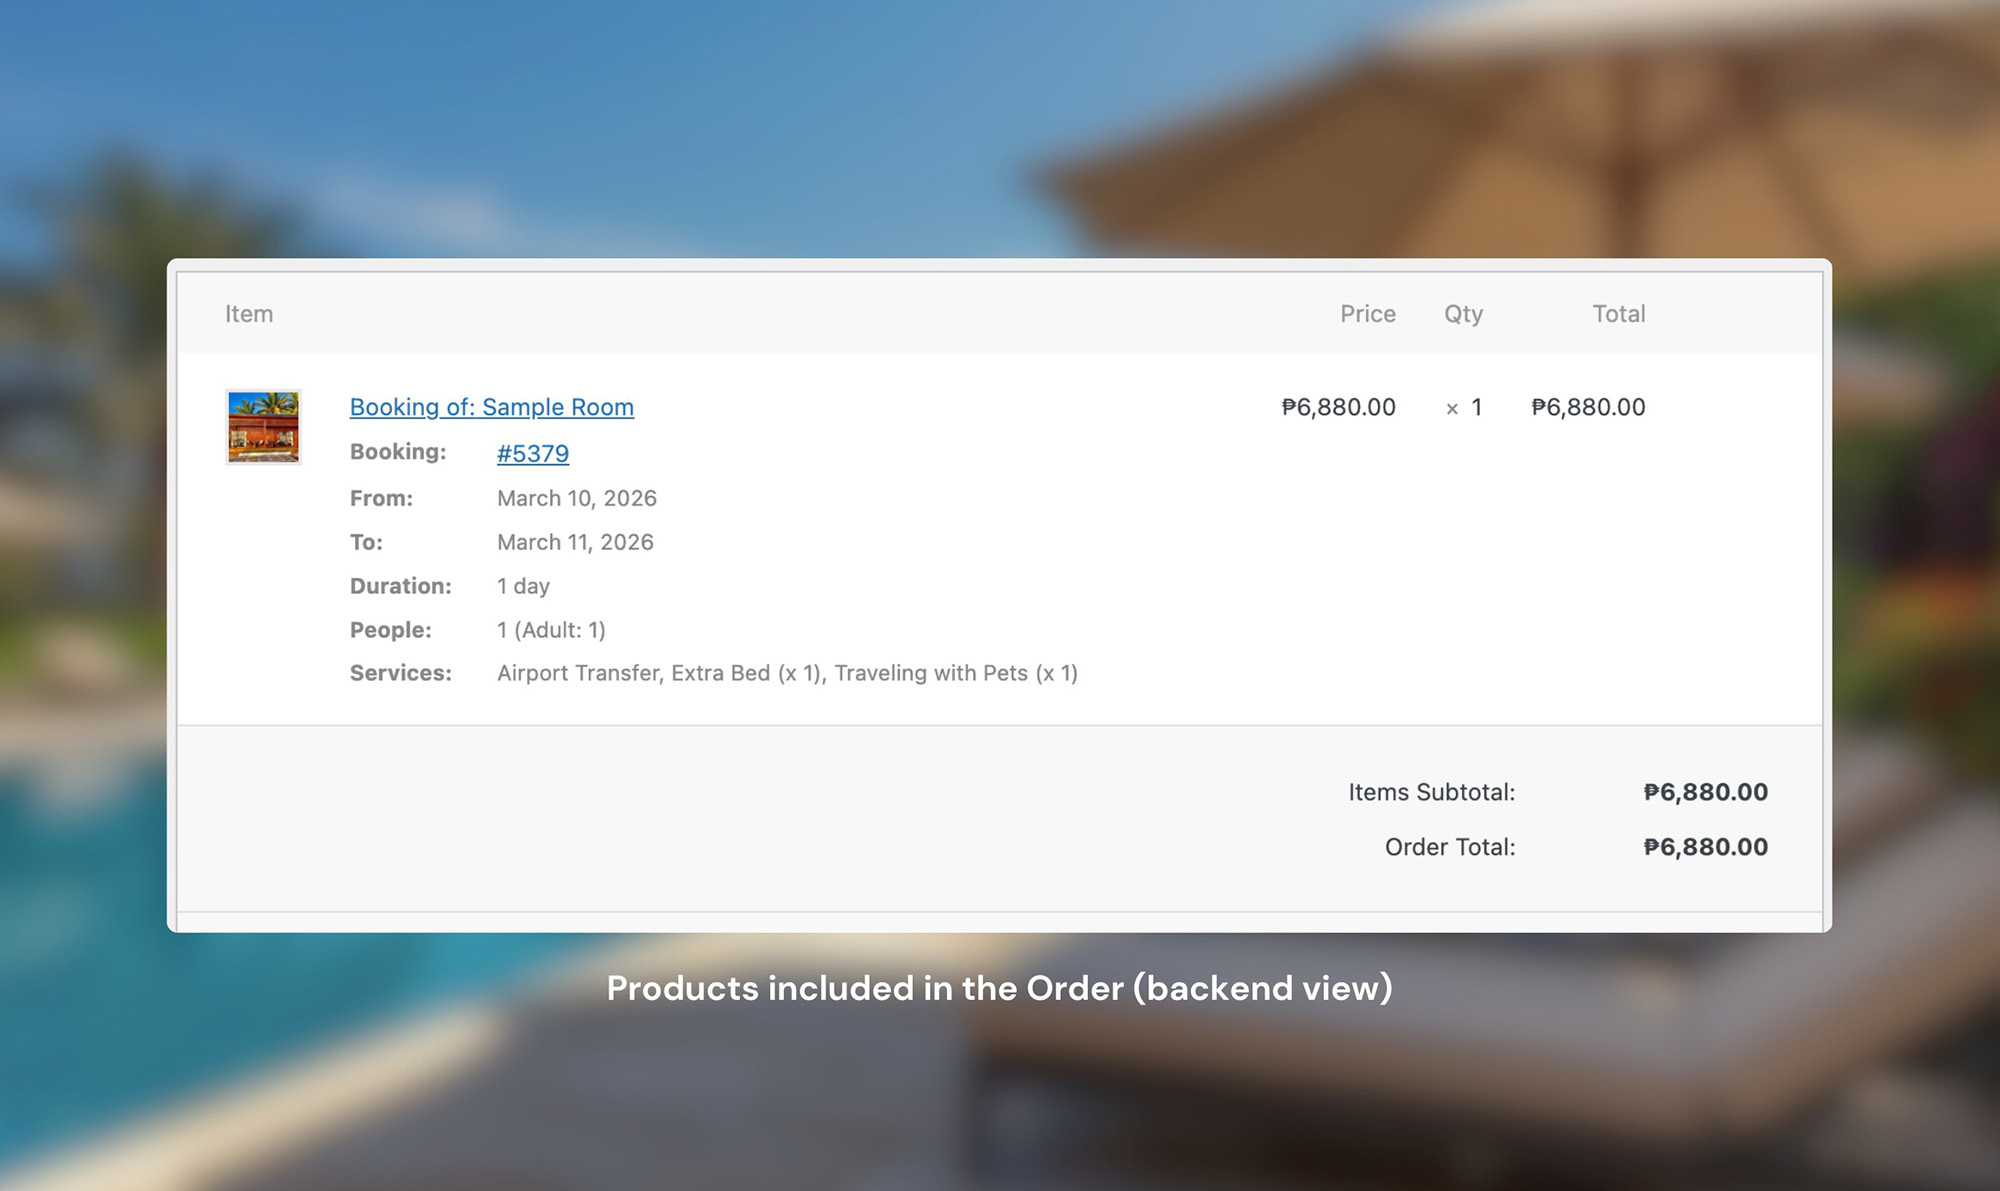Click the Item column header
The width and height of the screenshot is (2000, 1191).
coord(248,314)
